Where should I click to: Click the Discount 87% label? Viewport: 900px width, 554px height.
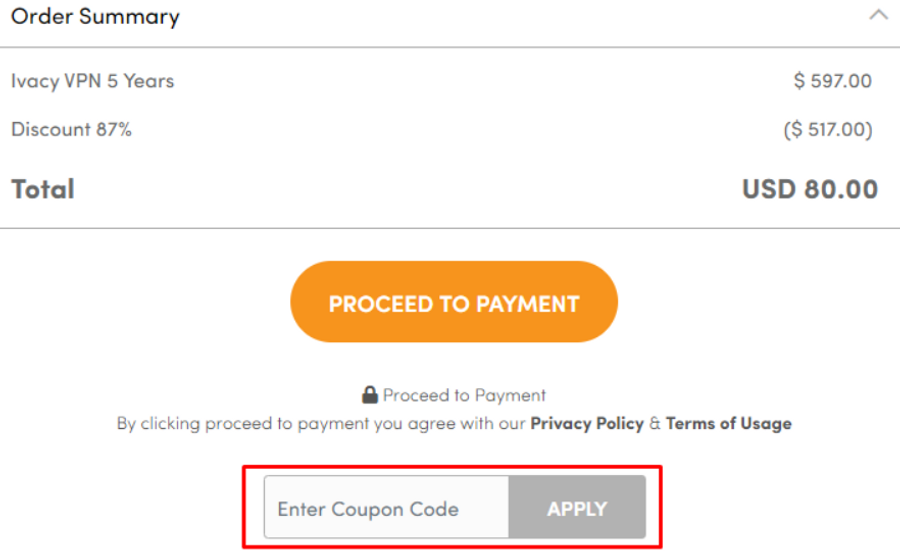(71, 129)
